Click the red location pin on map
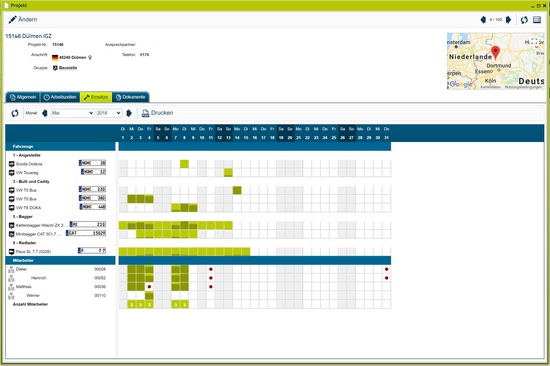The image size is (550, 366). 495,52
